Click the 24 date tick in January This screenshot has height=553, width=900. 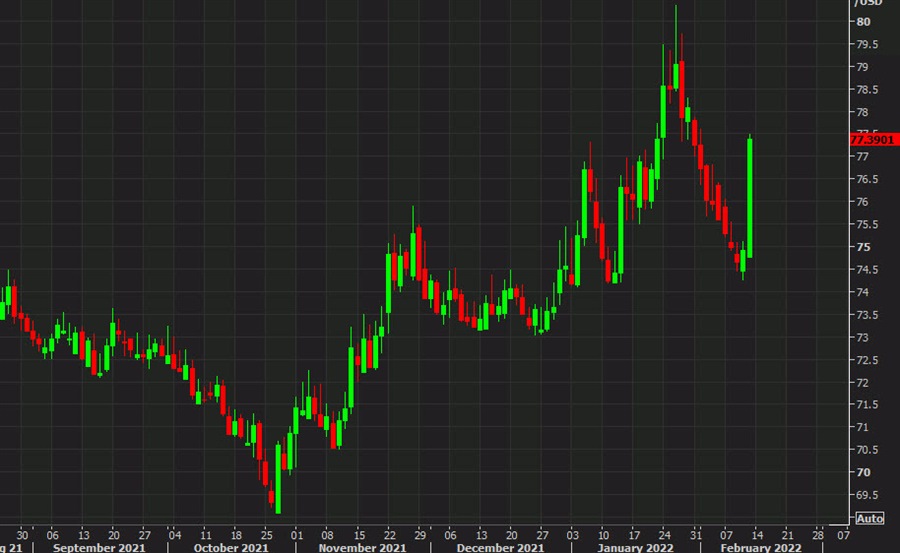pos(664,535)
